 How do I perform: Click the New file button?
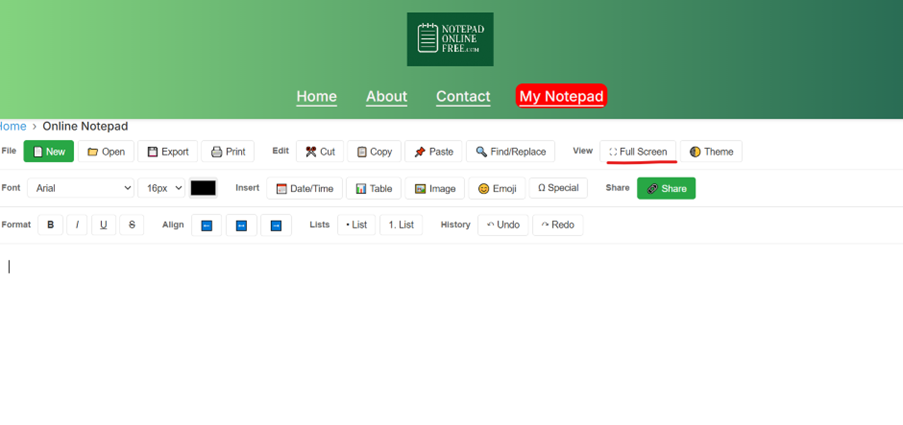tap(48, 152)
